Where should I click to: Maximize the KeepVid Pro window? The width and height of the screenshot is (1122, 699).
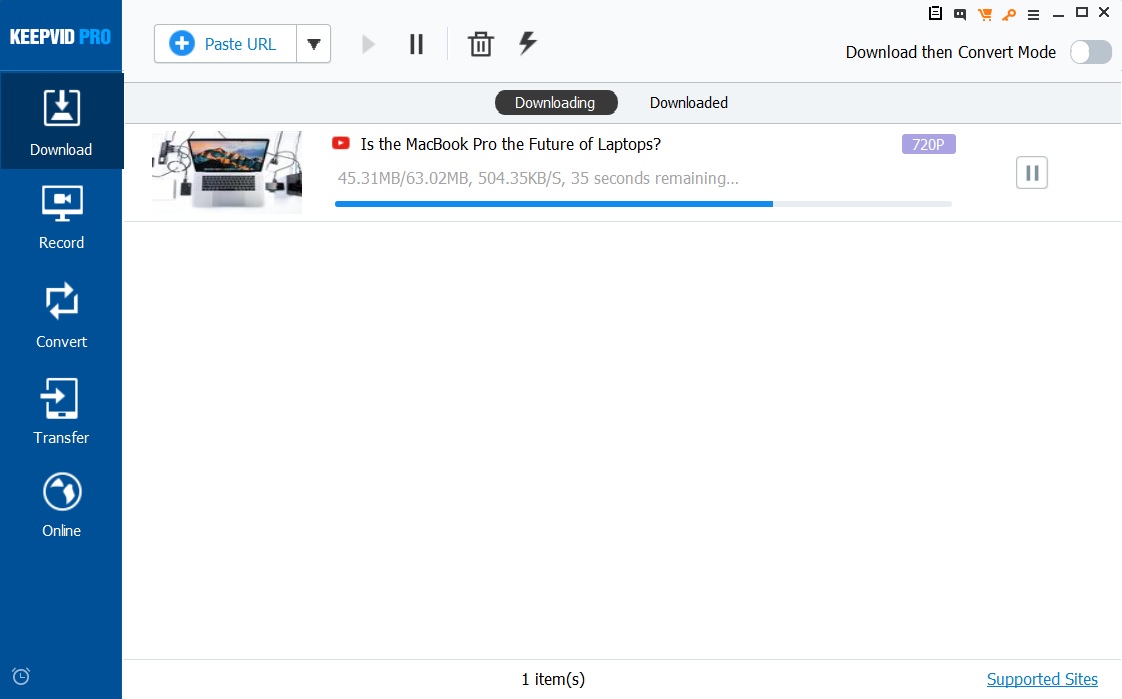tap(1082, 12)
